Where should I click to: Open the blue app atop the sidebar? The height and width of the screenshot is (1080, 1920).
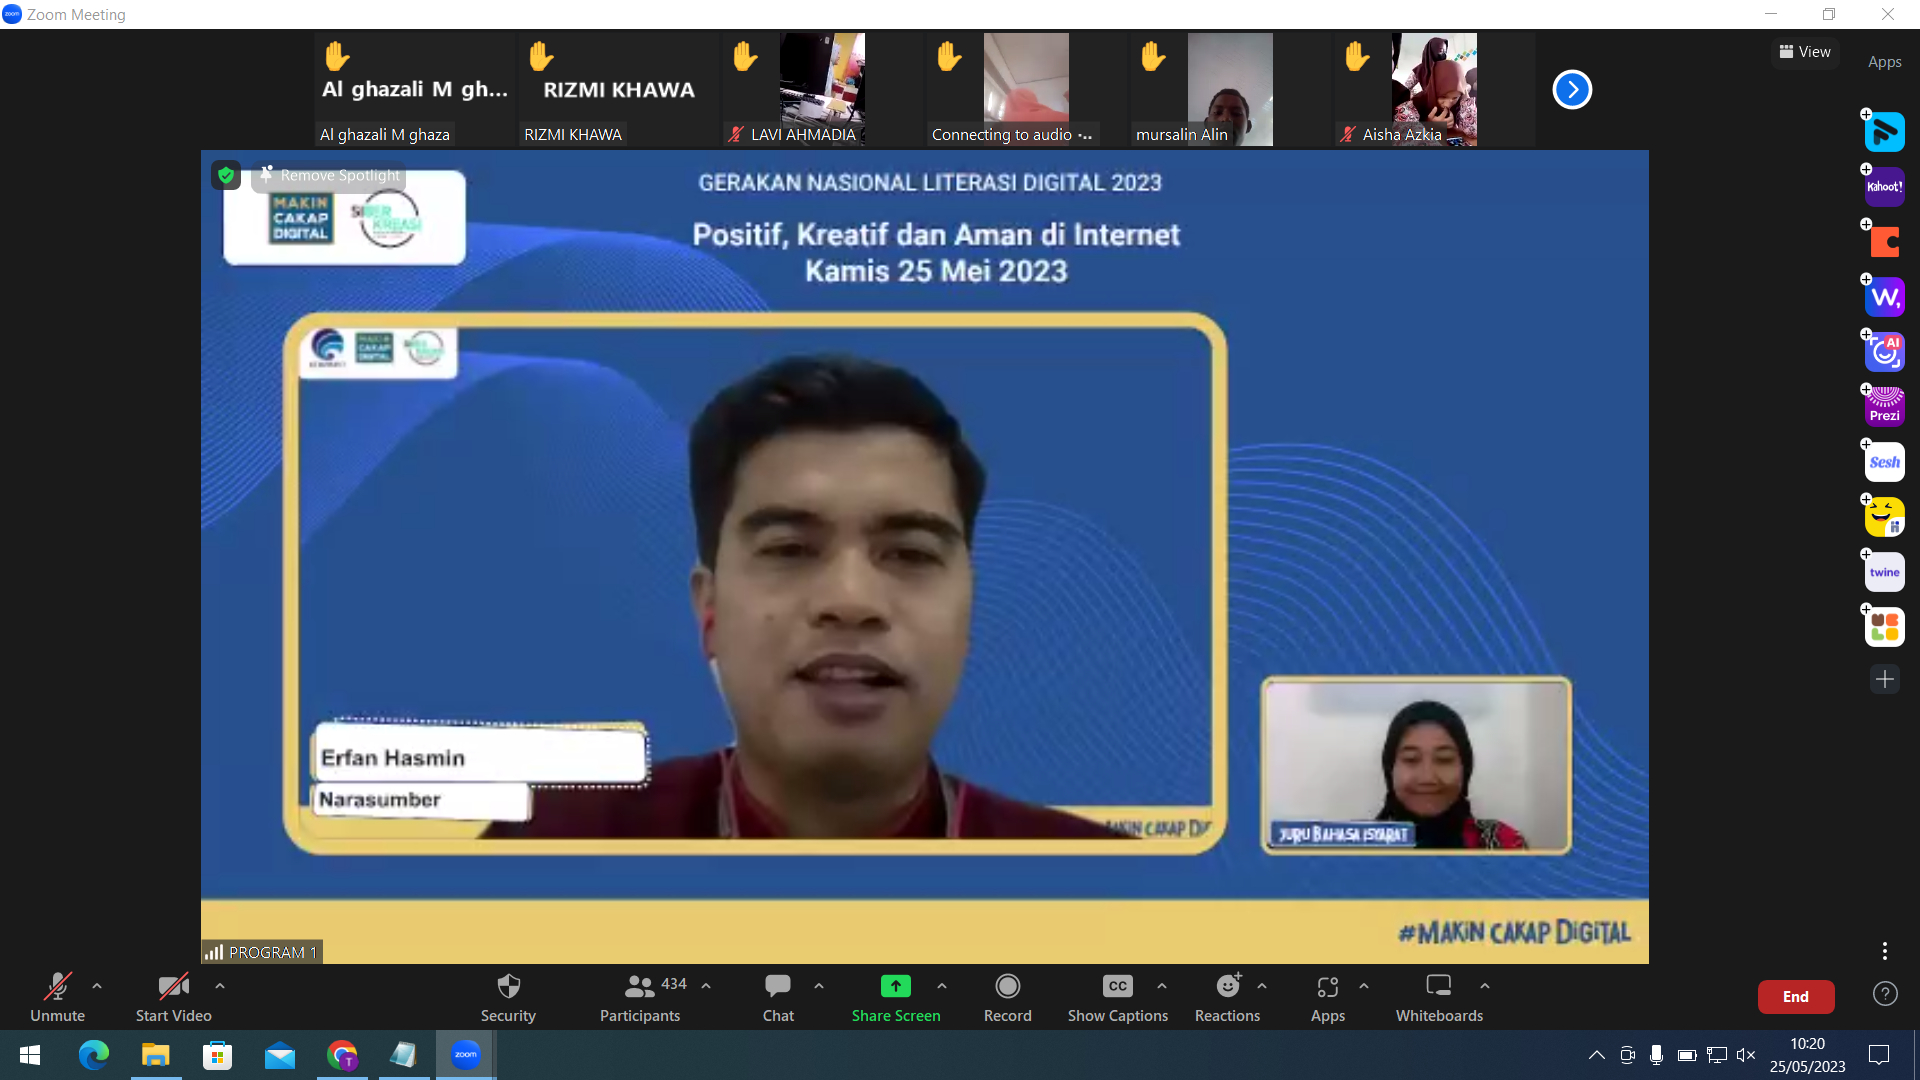[1885, 132]
